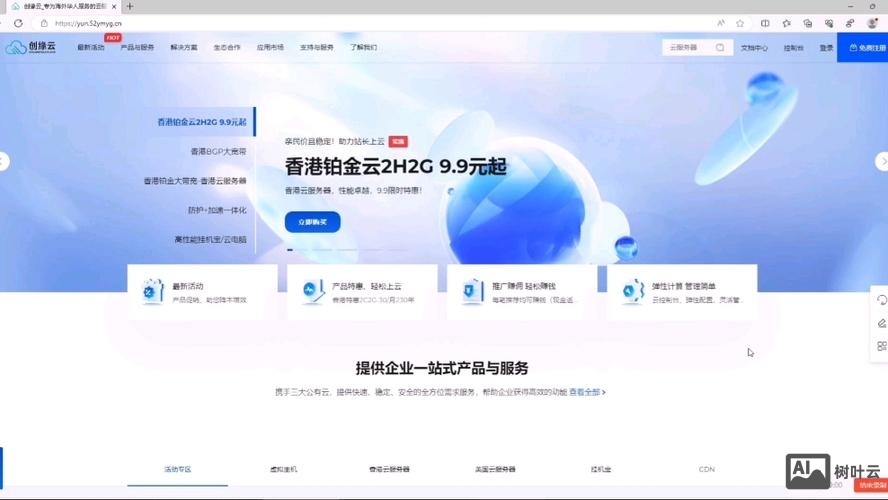Click the 立即购买 button
This screenshot has width=888, height=500.
click(313, 222)
